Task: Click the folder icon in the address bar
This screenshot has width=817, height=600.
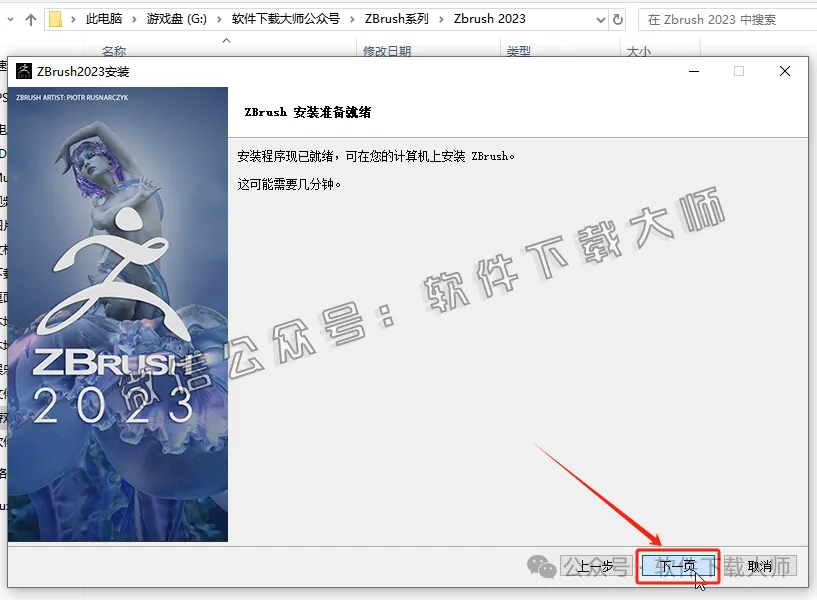Action: [x=53, y=18]
